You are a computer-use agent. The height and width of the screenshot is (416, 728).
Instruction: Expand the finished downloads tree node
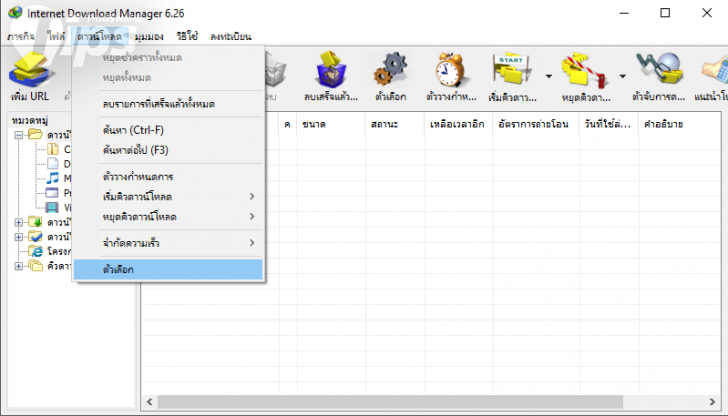(19, 237)
